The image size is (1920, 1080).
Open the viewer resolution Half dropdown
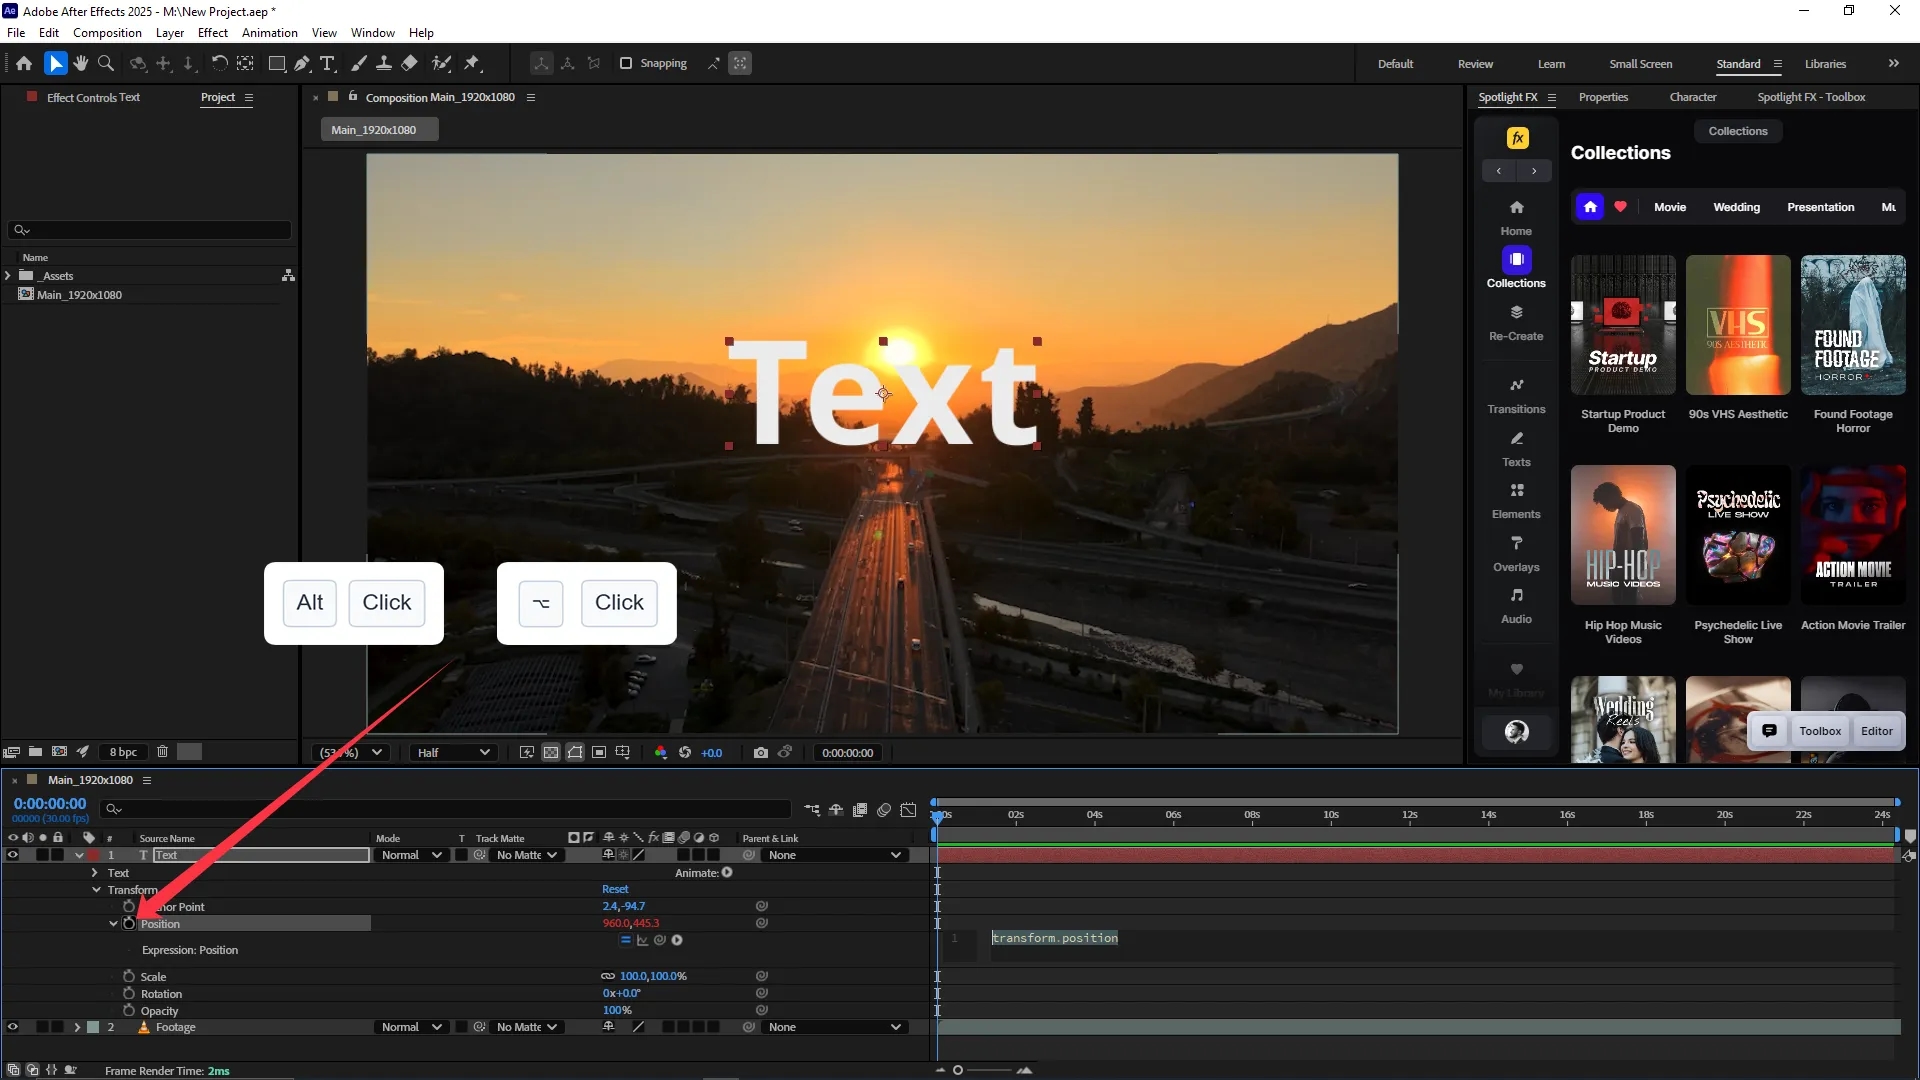[453, 752]
